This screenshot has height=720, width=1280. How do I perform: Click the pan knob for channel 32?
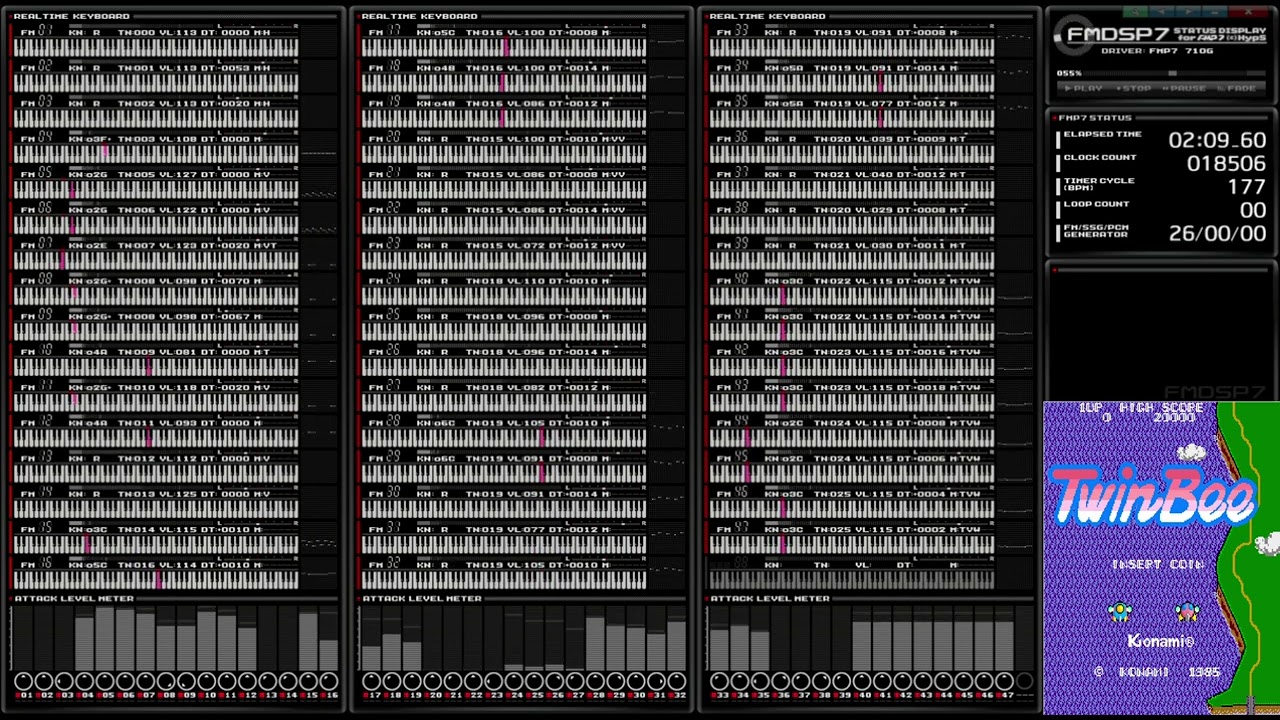676,681
